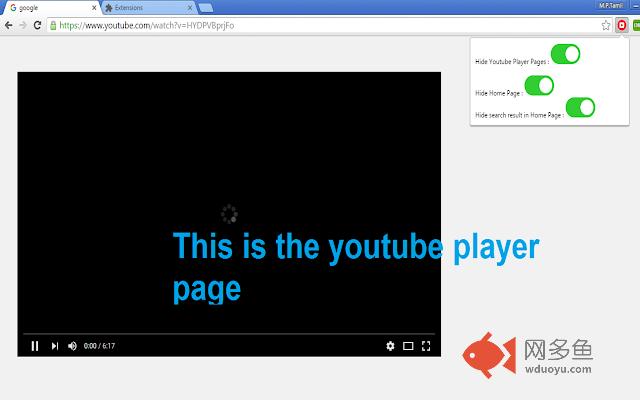This screenshot has height=400, width=640.
Task: Open the player settings gear
Action: pos(390,346)
